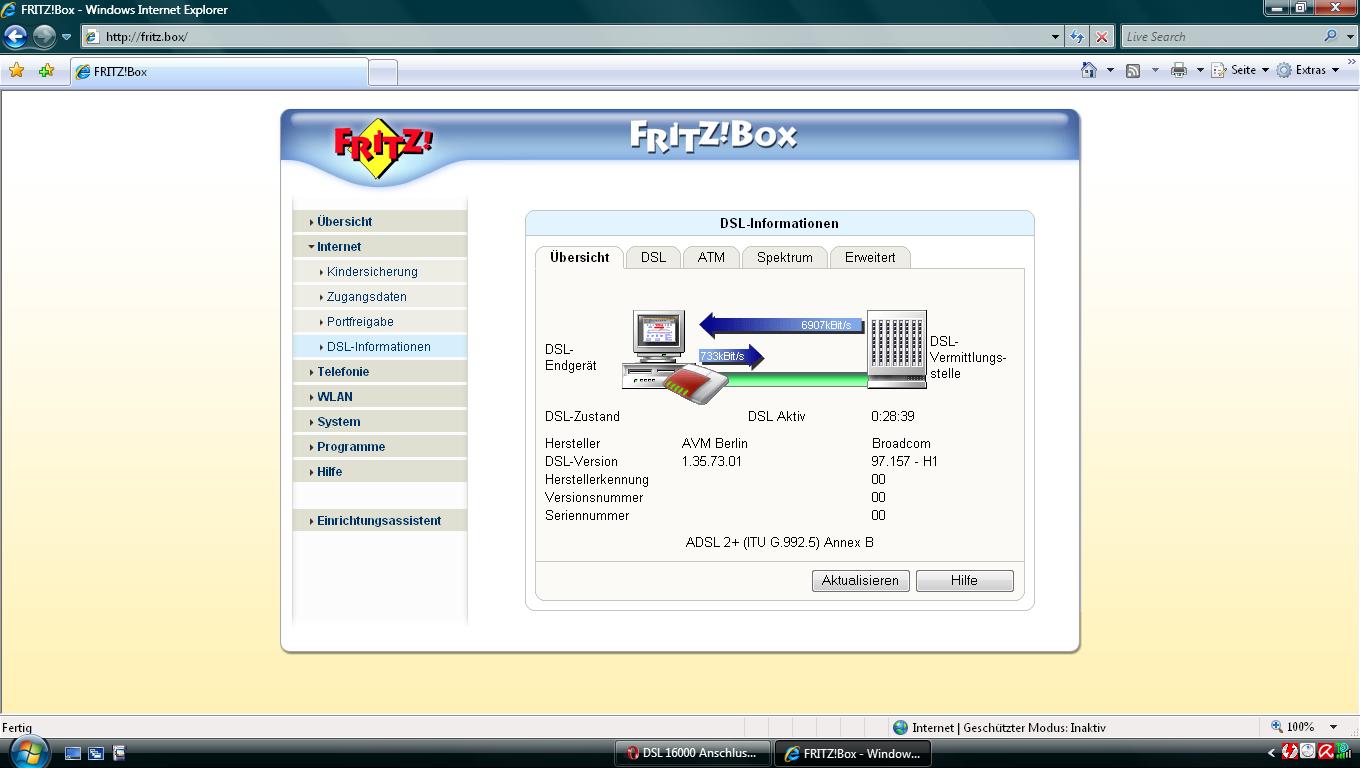Open the address bar history dropdown
The height and width of the screenshot is (768, 1360).
coord(1055,37)
